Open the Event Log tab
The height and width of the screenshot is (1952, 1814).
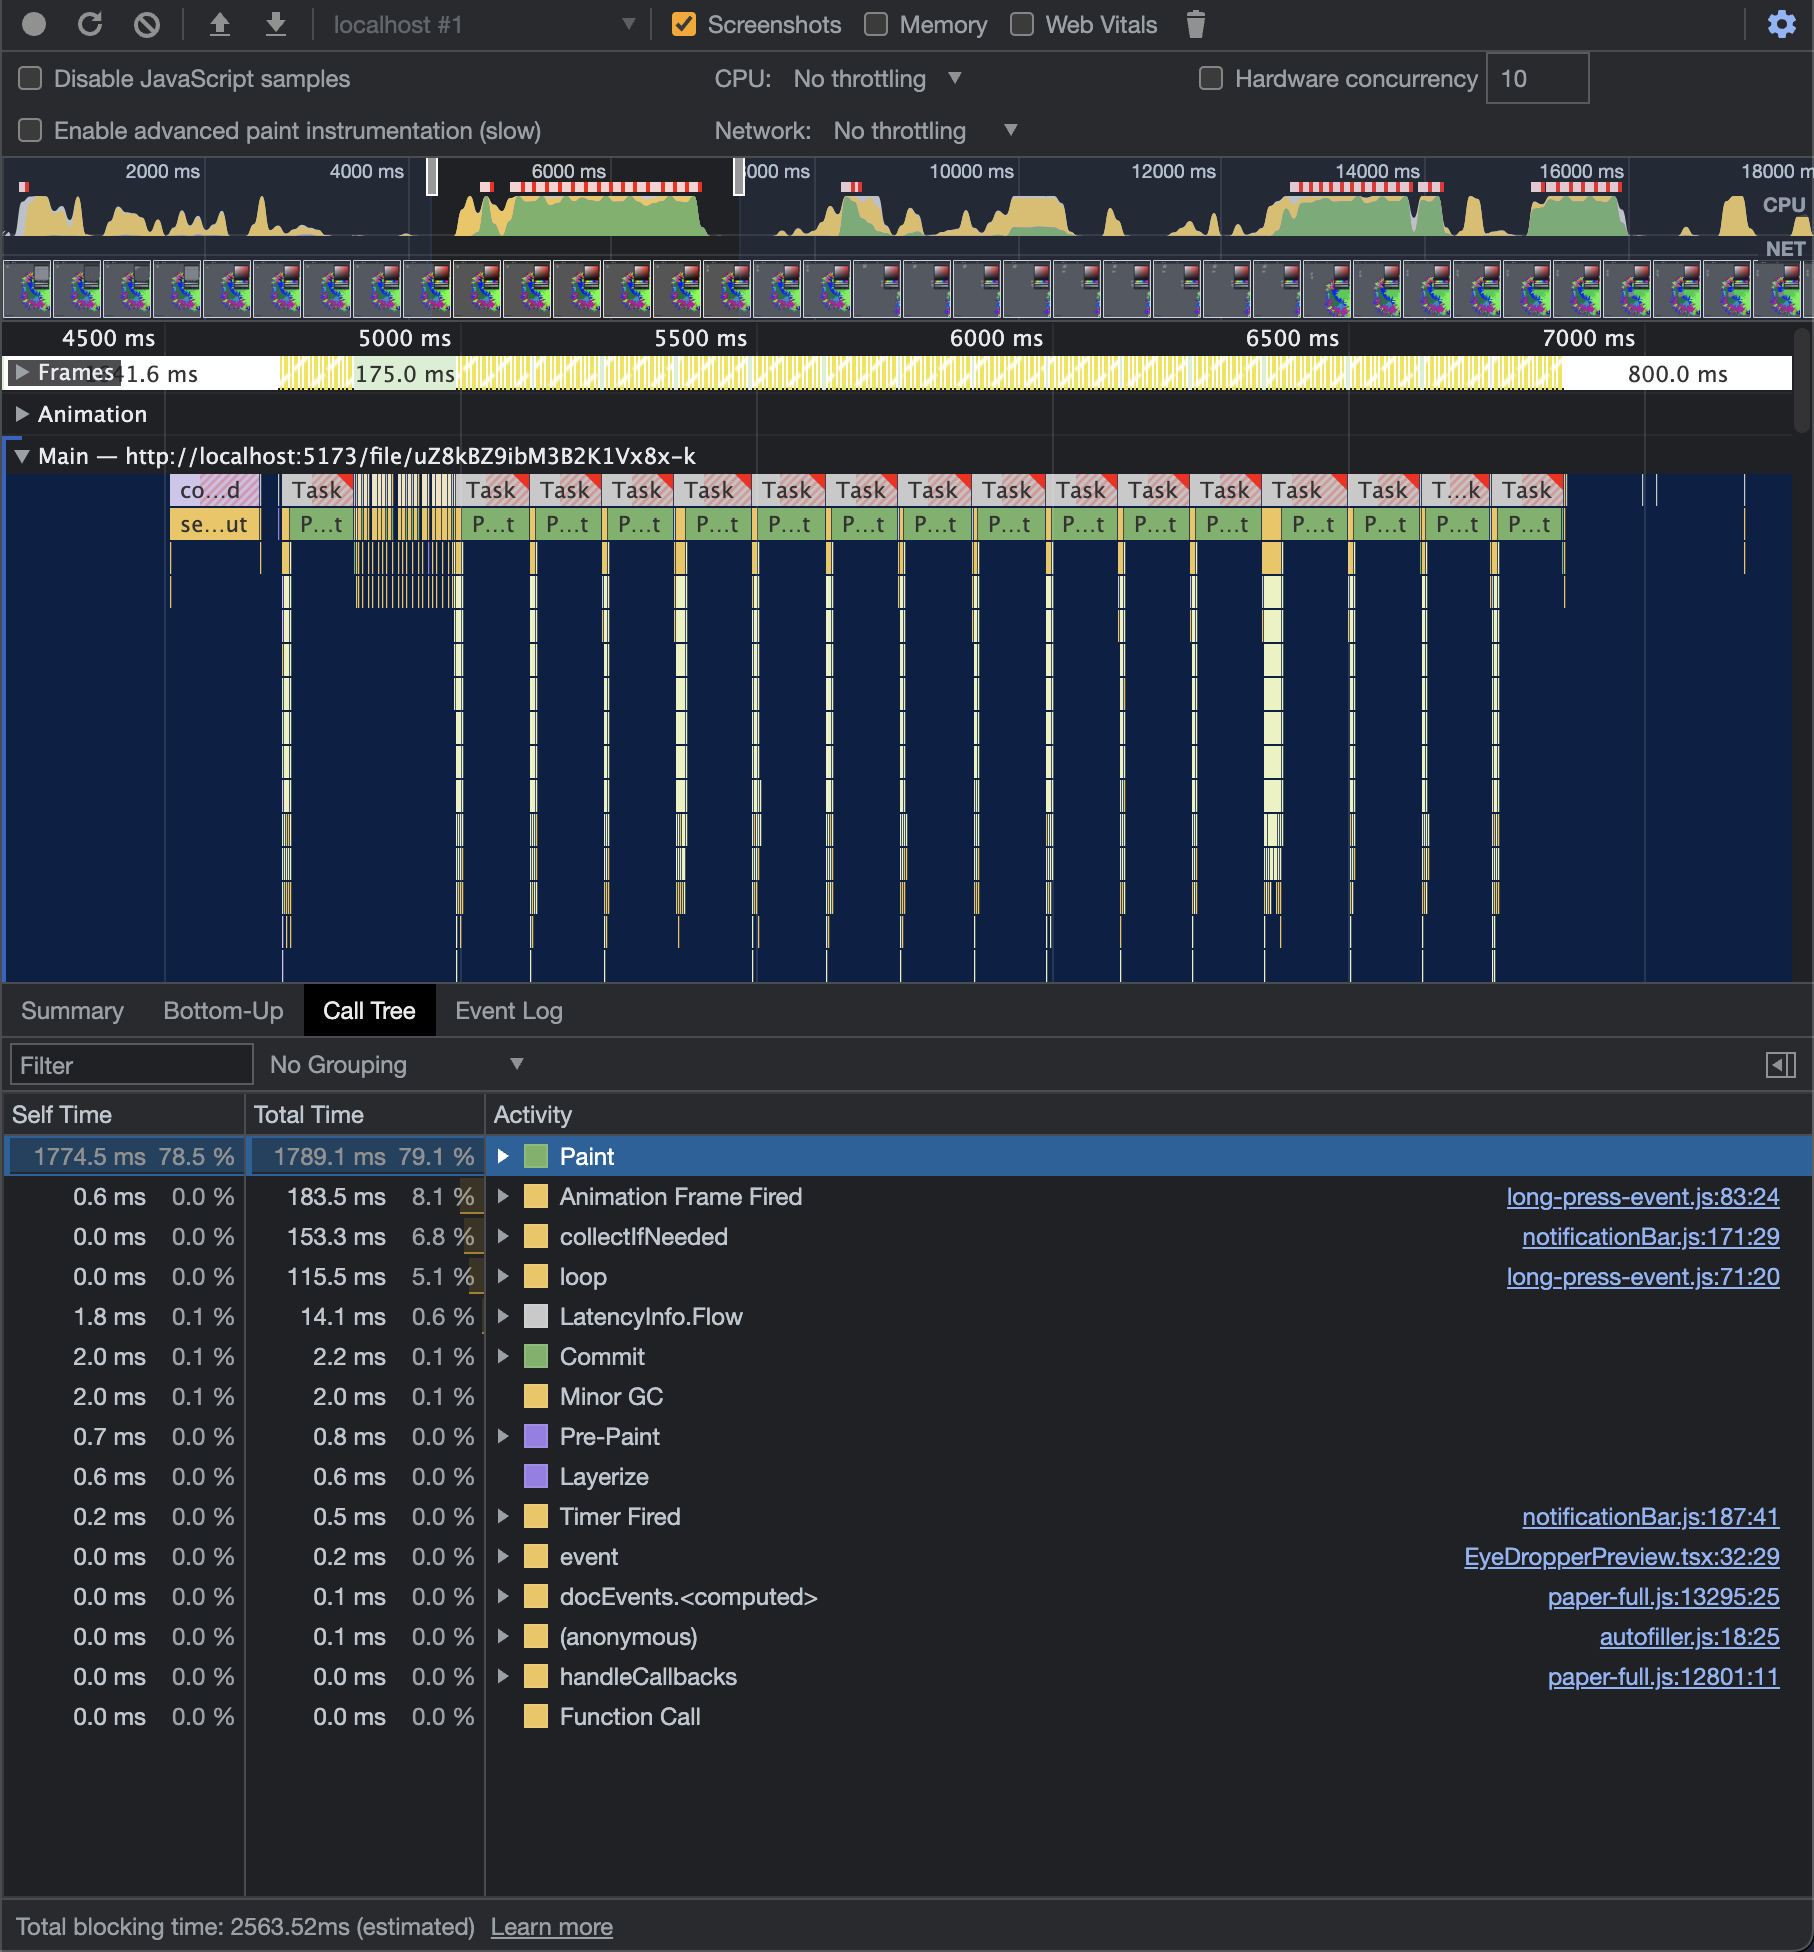click(509, 1010)
